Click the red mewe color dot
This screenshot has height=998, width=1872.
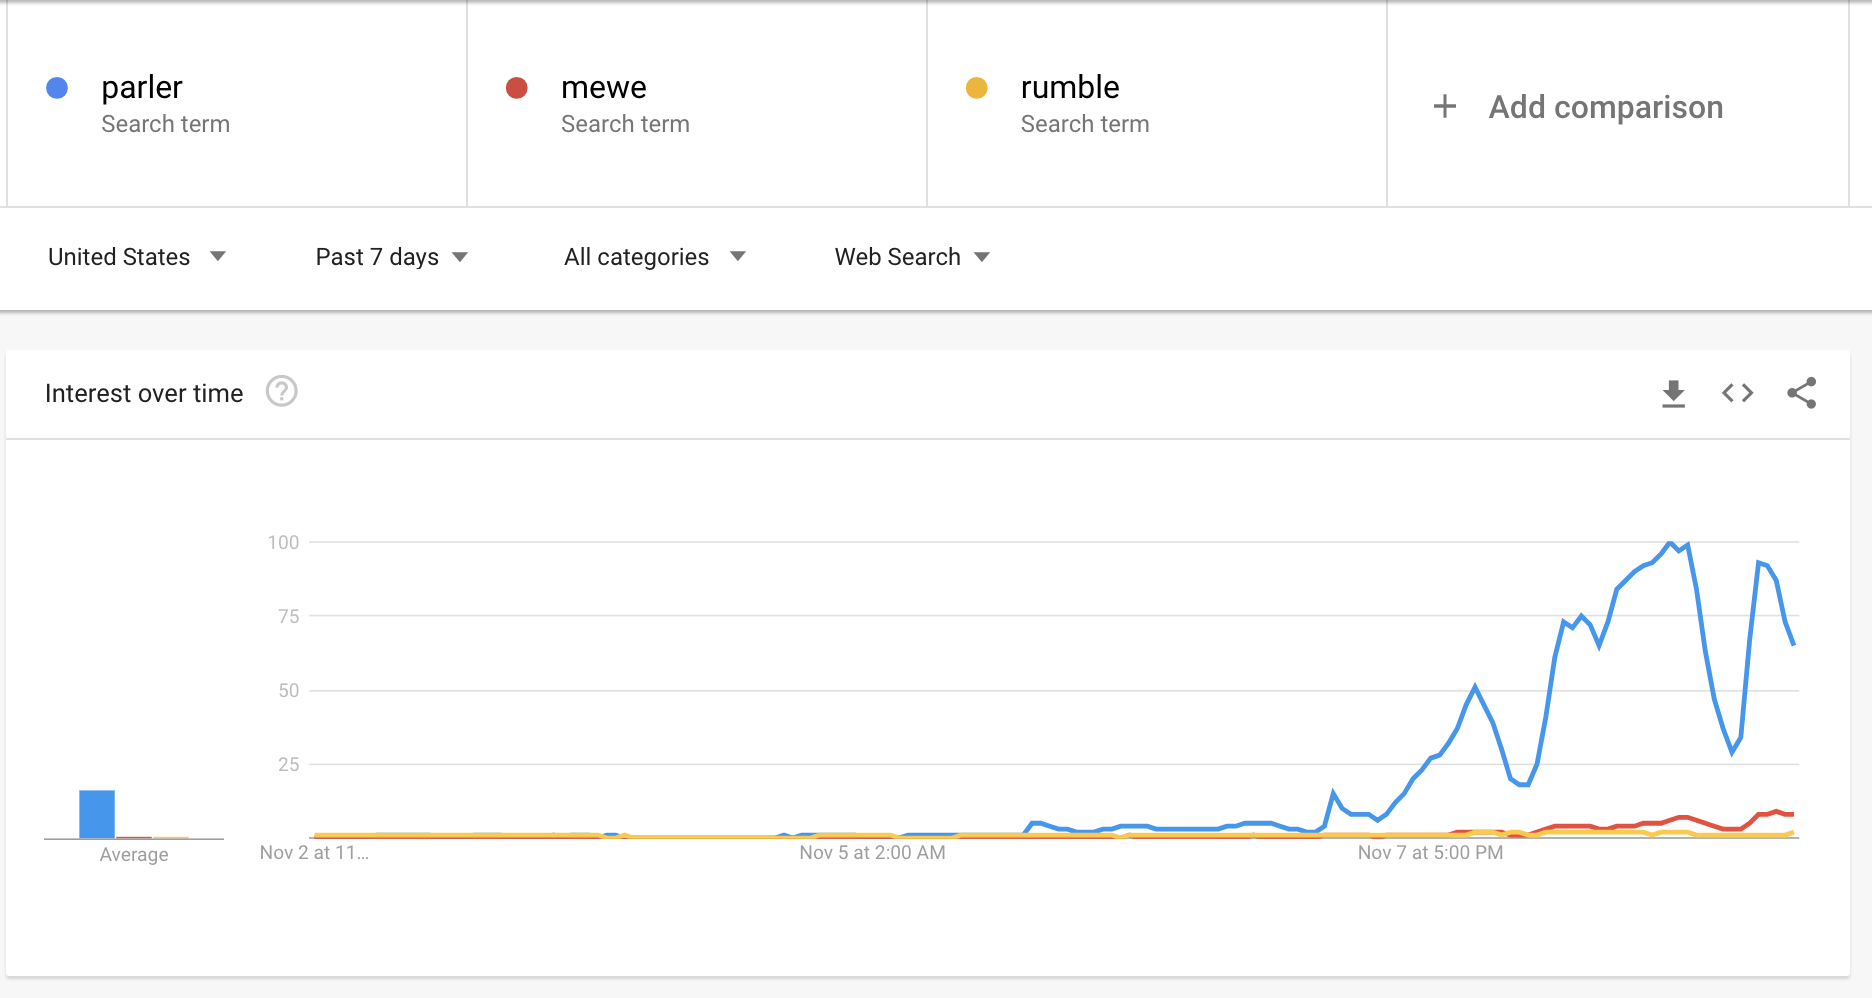click(517, 88)
